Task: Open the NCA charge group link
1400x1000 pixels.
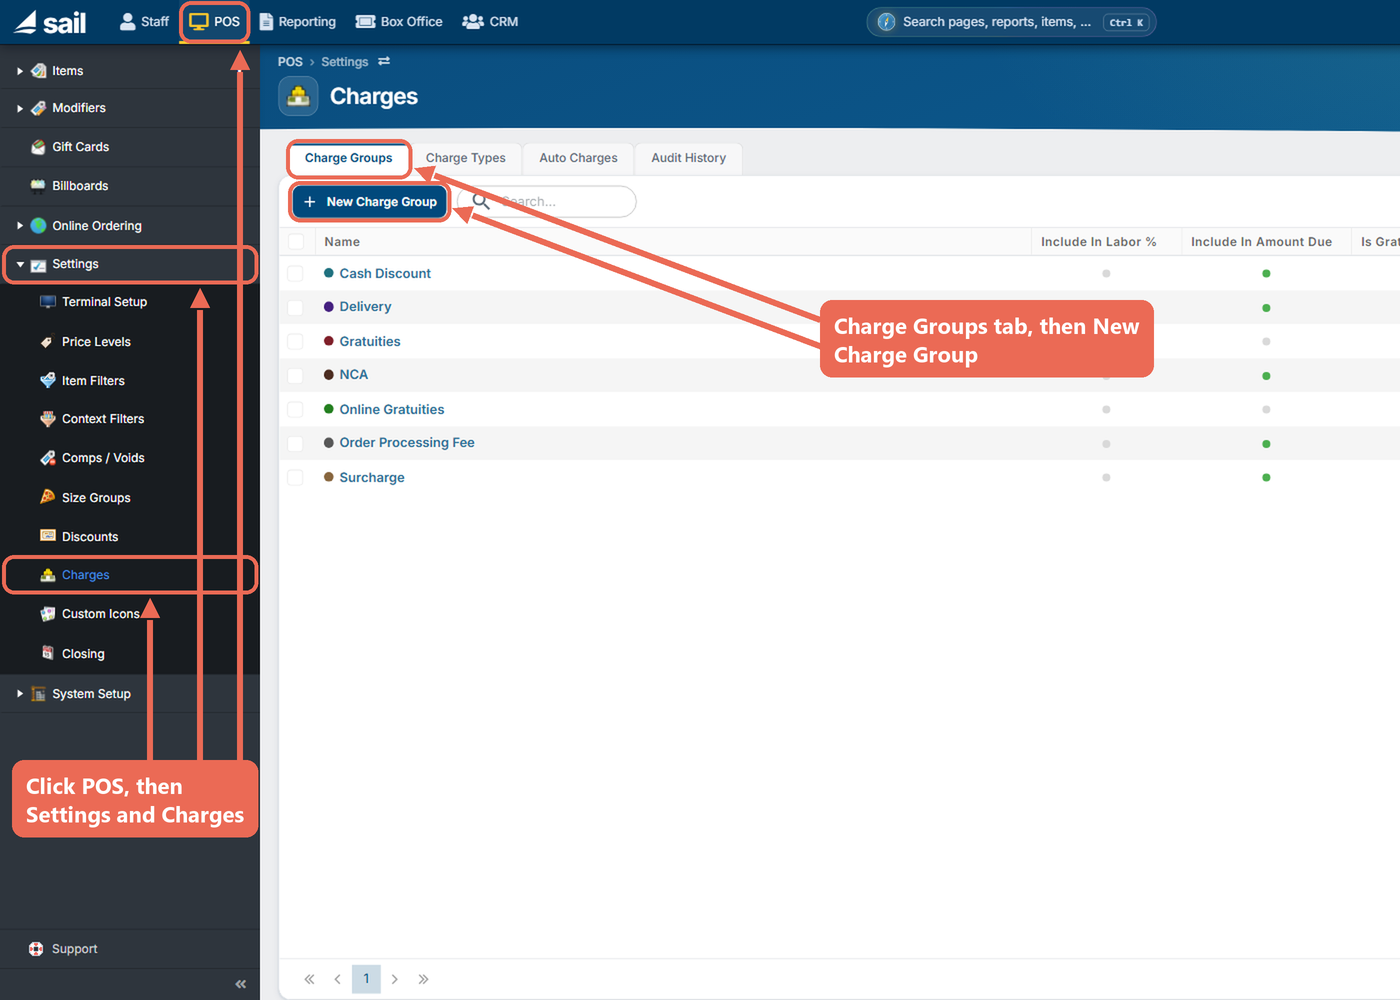Action: coord(354,375)
